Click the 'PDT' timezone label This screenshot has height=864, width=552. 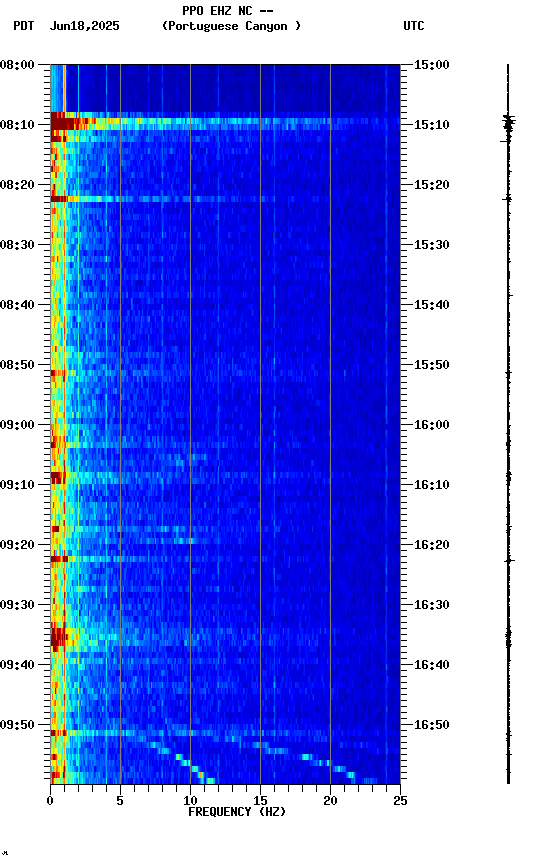24,26
